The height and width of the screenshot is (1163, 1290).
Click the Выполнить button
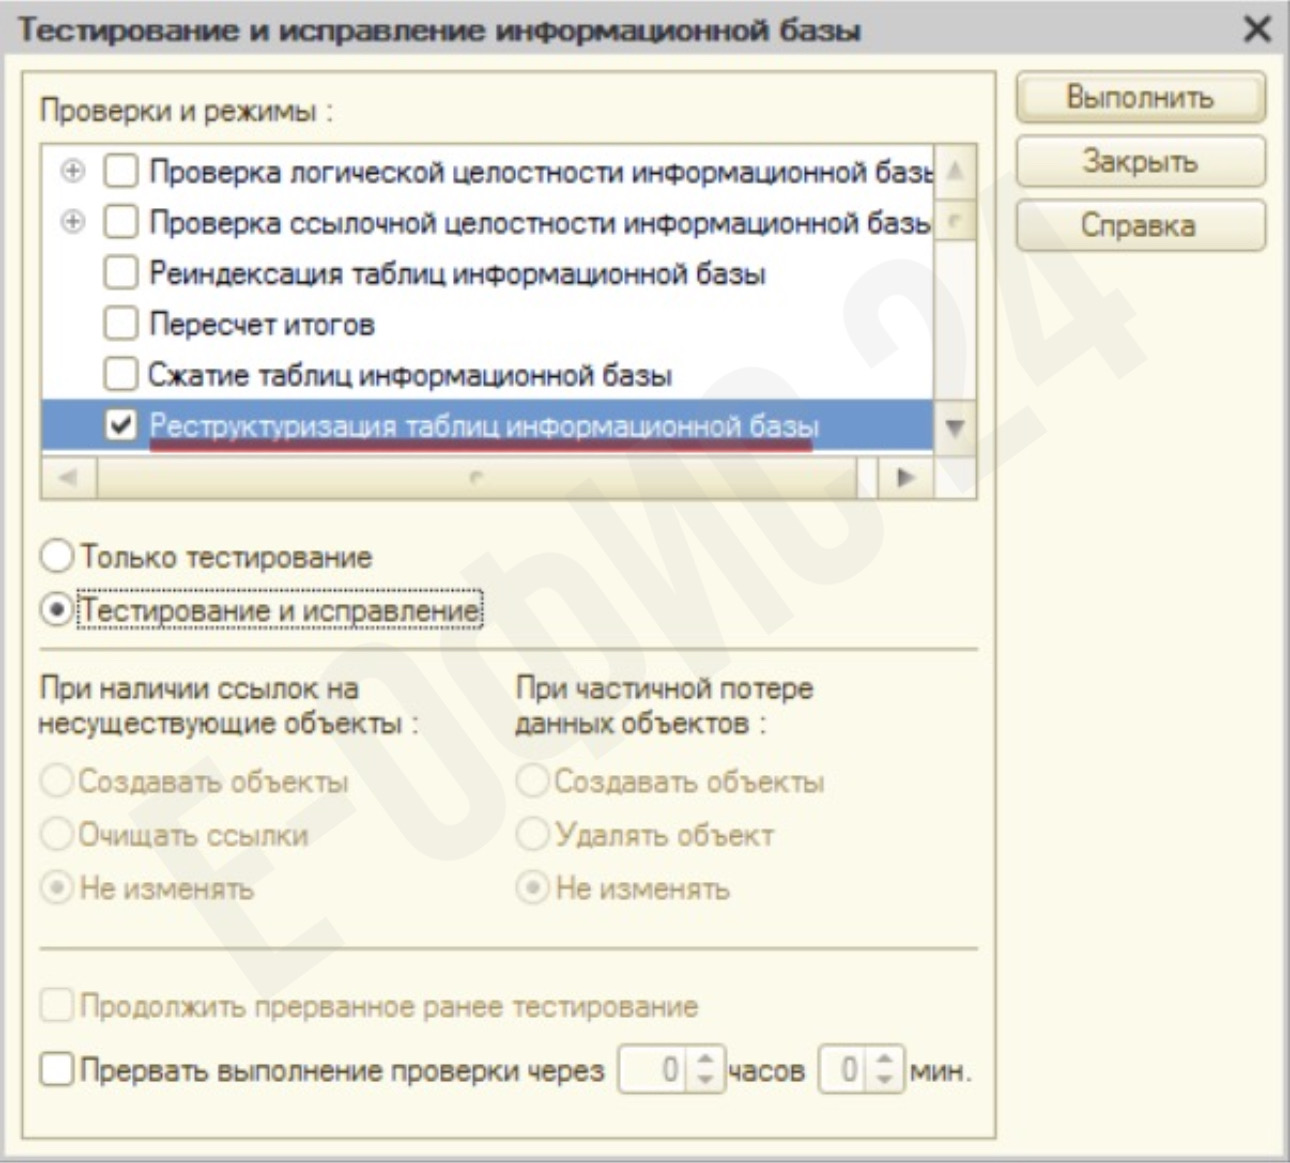pyautogui.click(x=1140, y=98)
